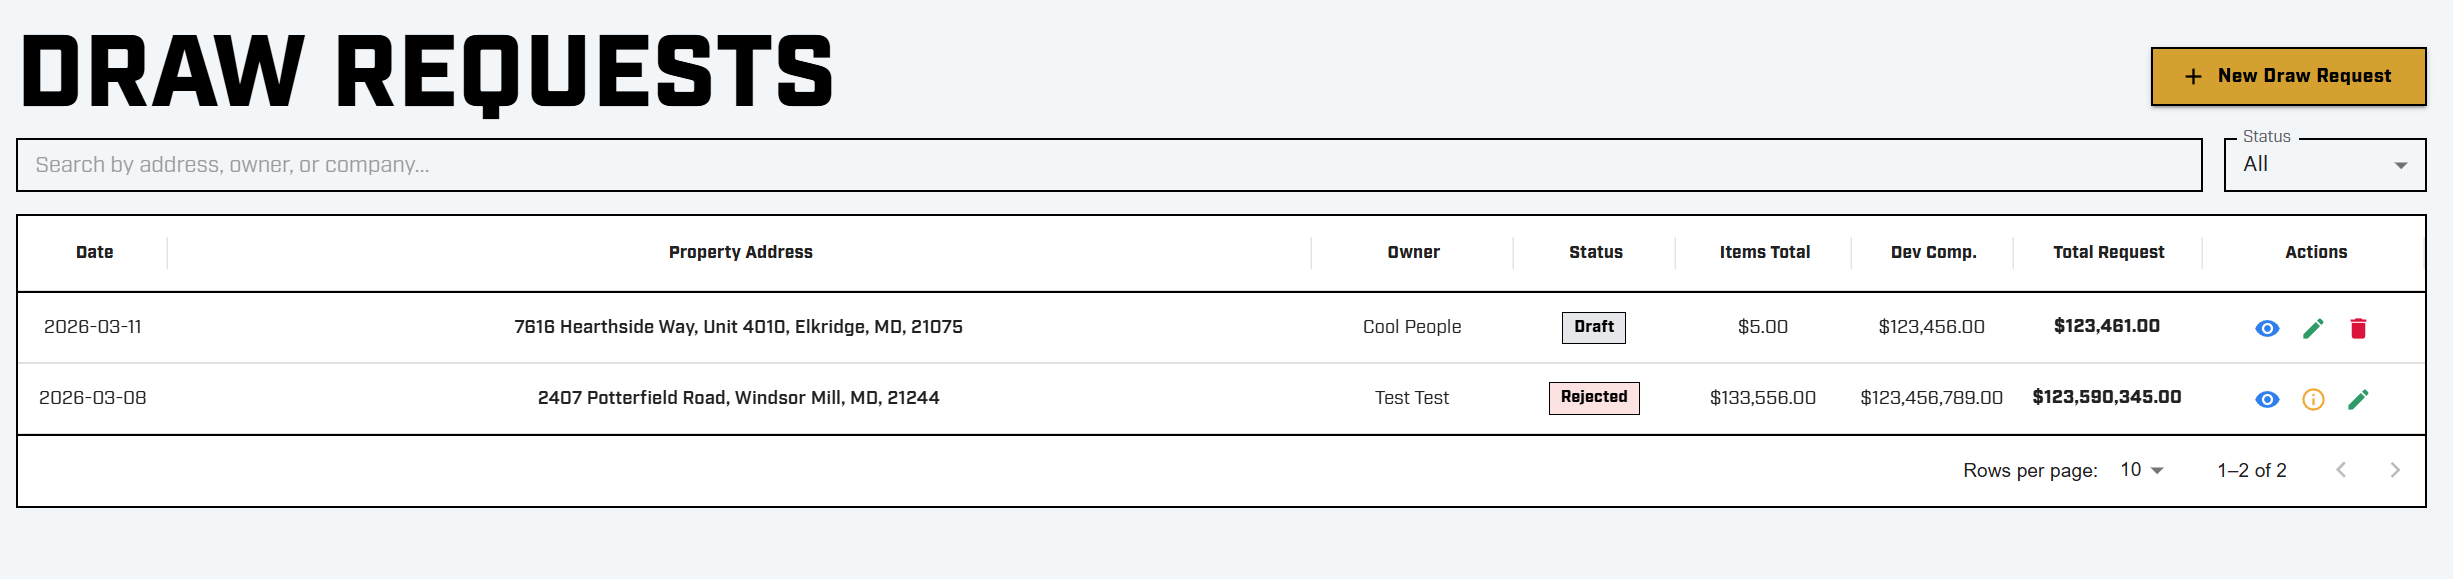This screenshot has width=2453, height=579.
Task: Delete the Draft draw request
Action: [x=2358, y=328]
